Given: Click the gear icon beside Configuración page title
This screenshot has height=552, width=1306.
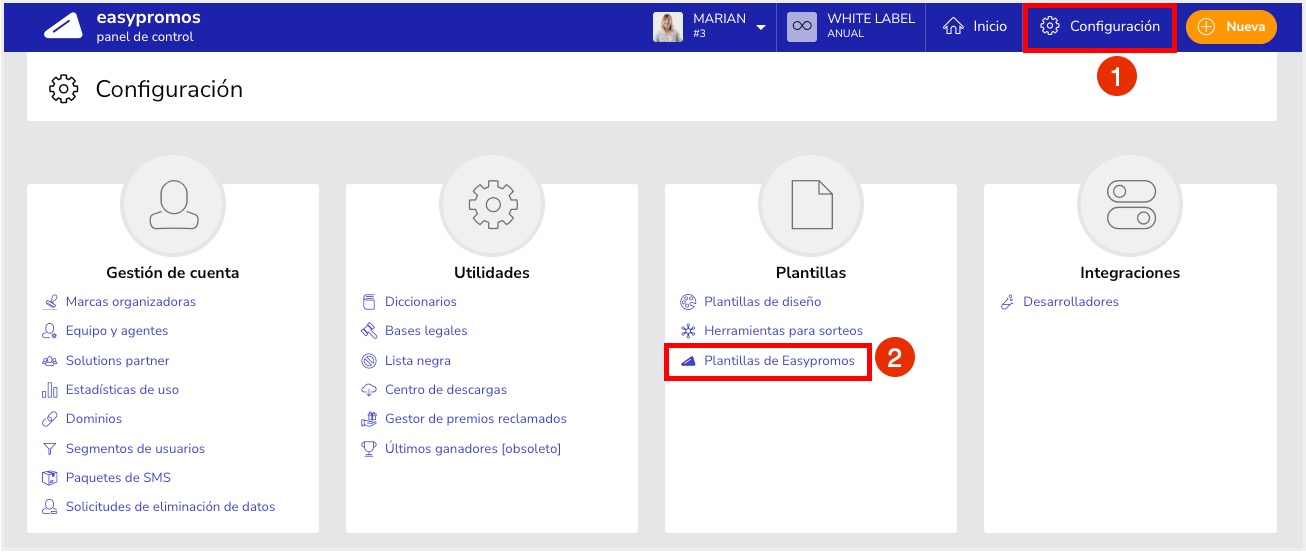Looking at the screenshot, I should pos(63,89).
